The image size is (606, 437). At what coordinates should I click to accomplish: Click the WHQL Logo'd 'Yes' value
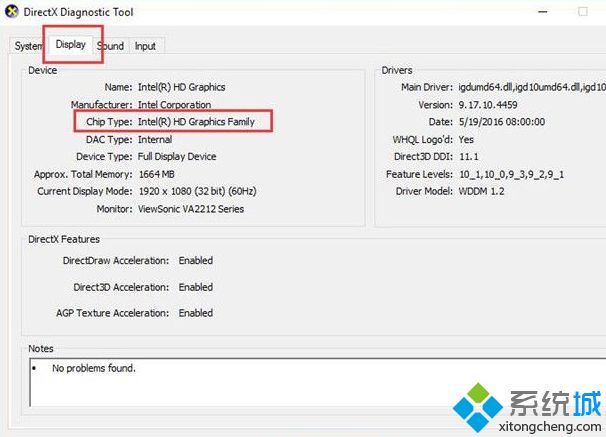click(x=466, y=139)
